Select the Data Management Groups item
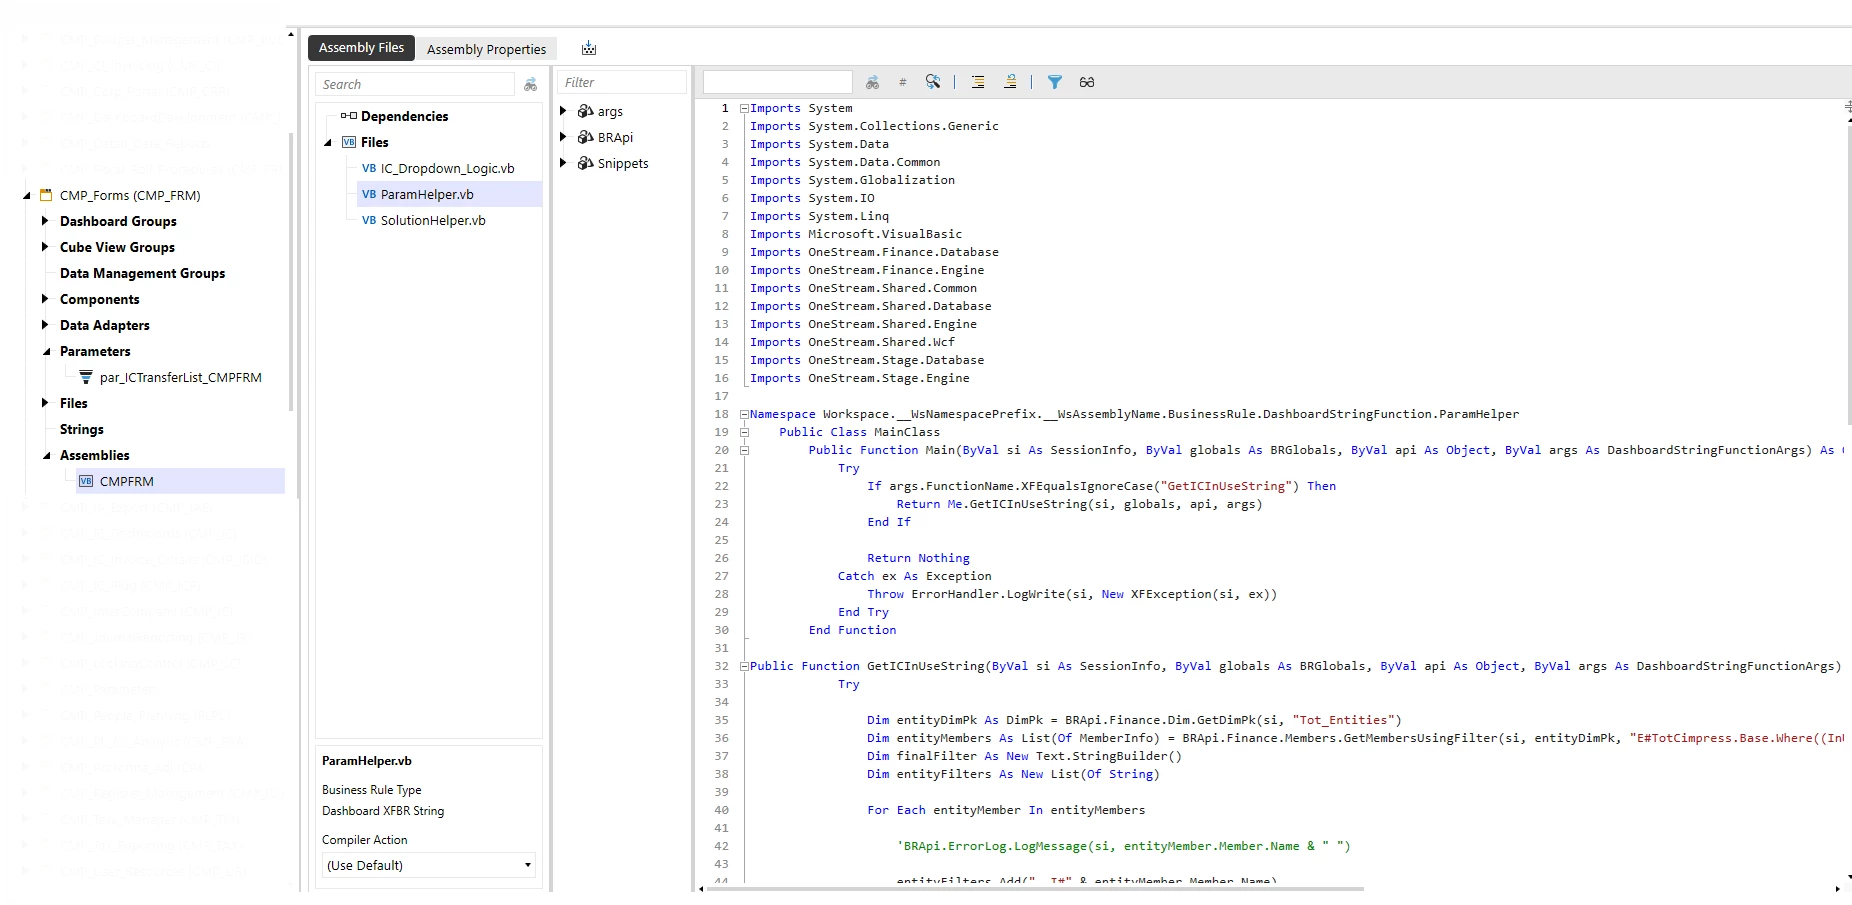 point(142,273)
